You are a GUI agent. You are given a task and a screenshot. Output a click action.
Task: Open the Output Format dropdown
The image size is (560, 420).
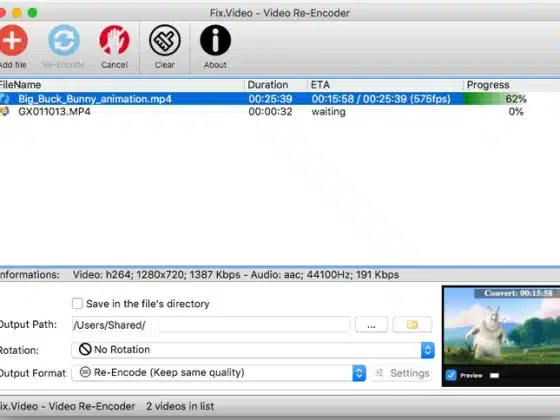coord(219,373)
